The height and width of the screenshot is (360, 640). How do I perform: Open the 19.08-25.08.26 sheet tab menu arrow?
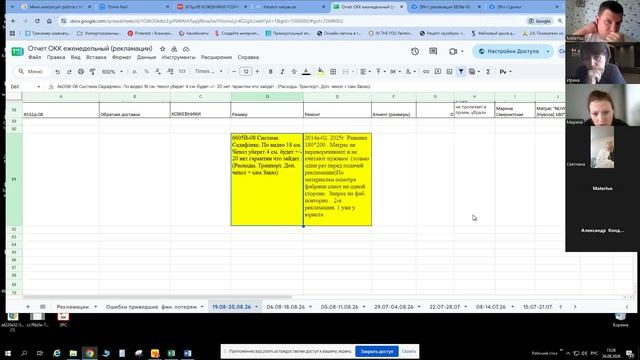(257, 307)
